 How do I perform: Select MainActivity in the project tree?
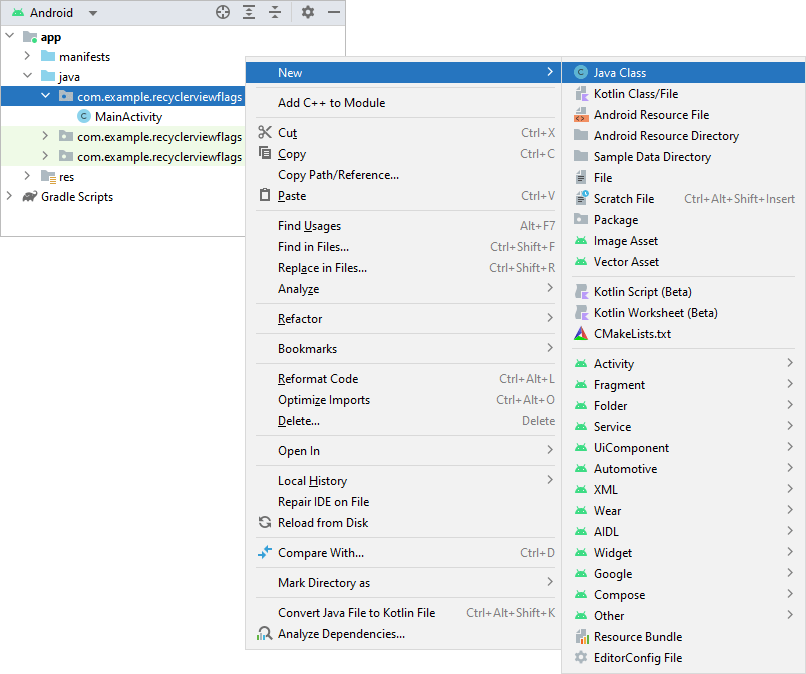(x=123, y=117)
